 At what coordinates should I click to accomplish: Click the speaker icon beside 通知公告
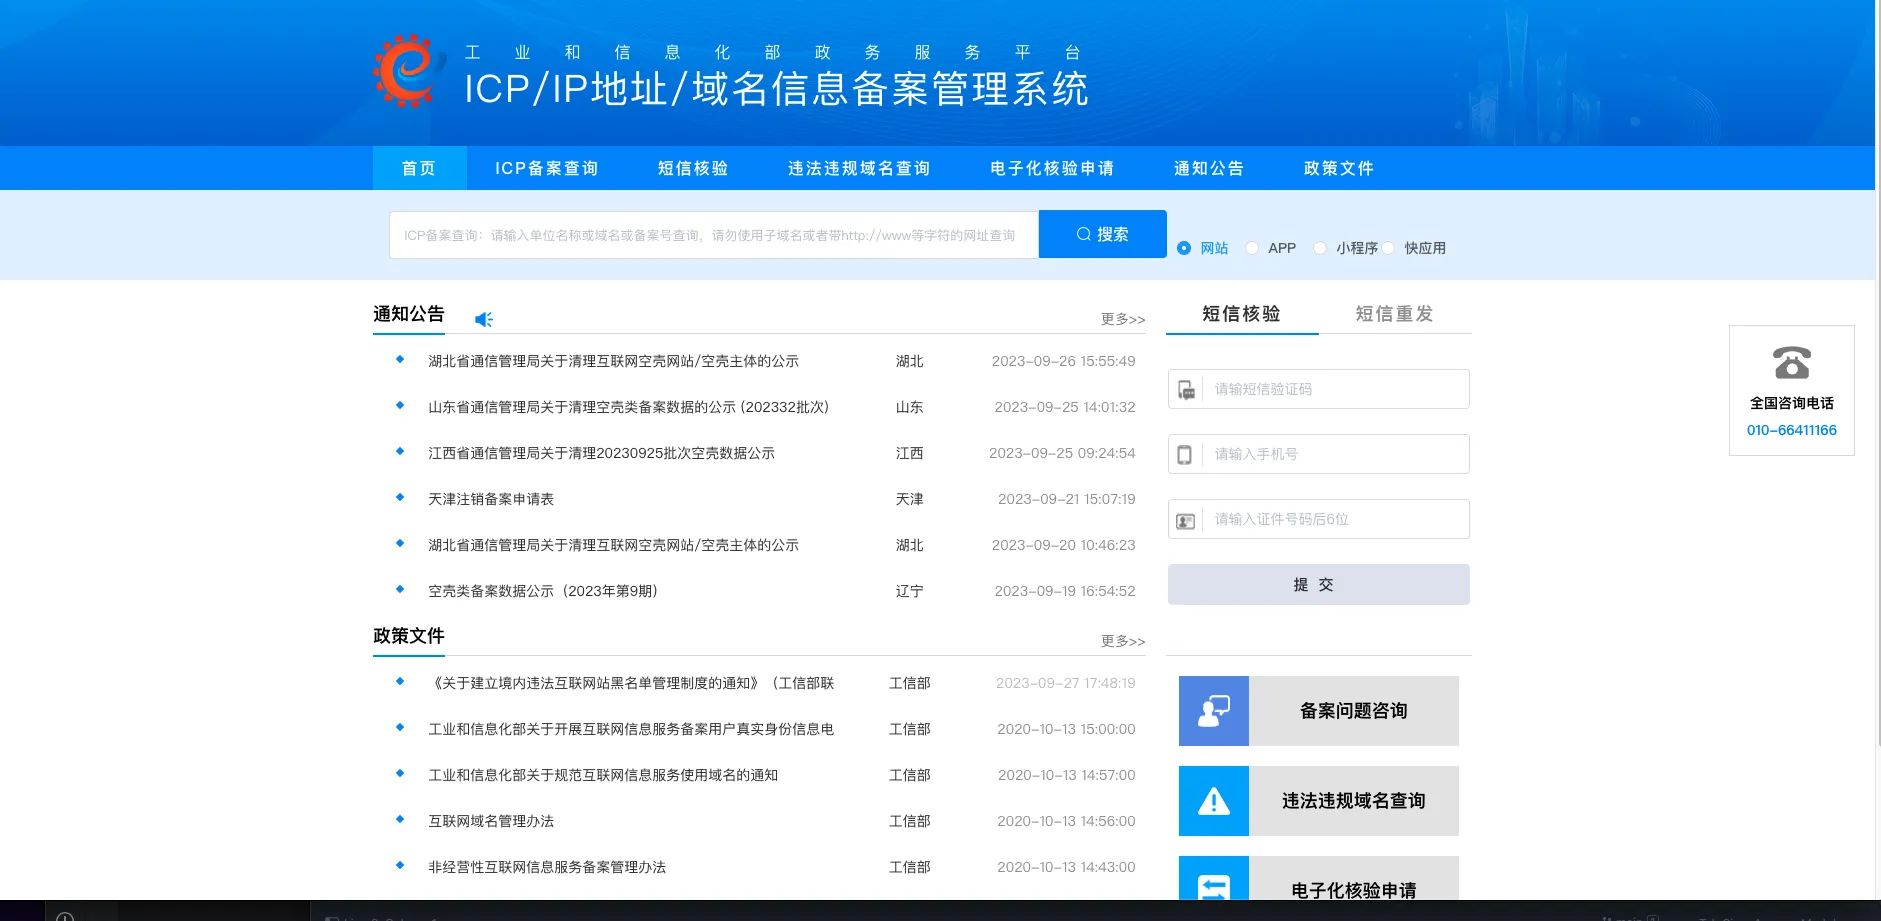(x=483, y=318)
